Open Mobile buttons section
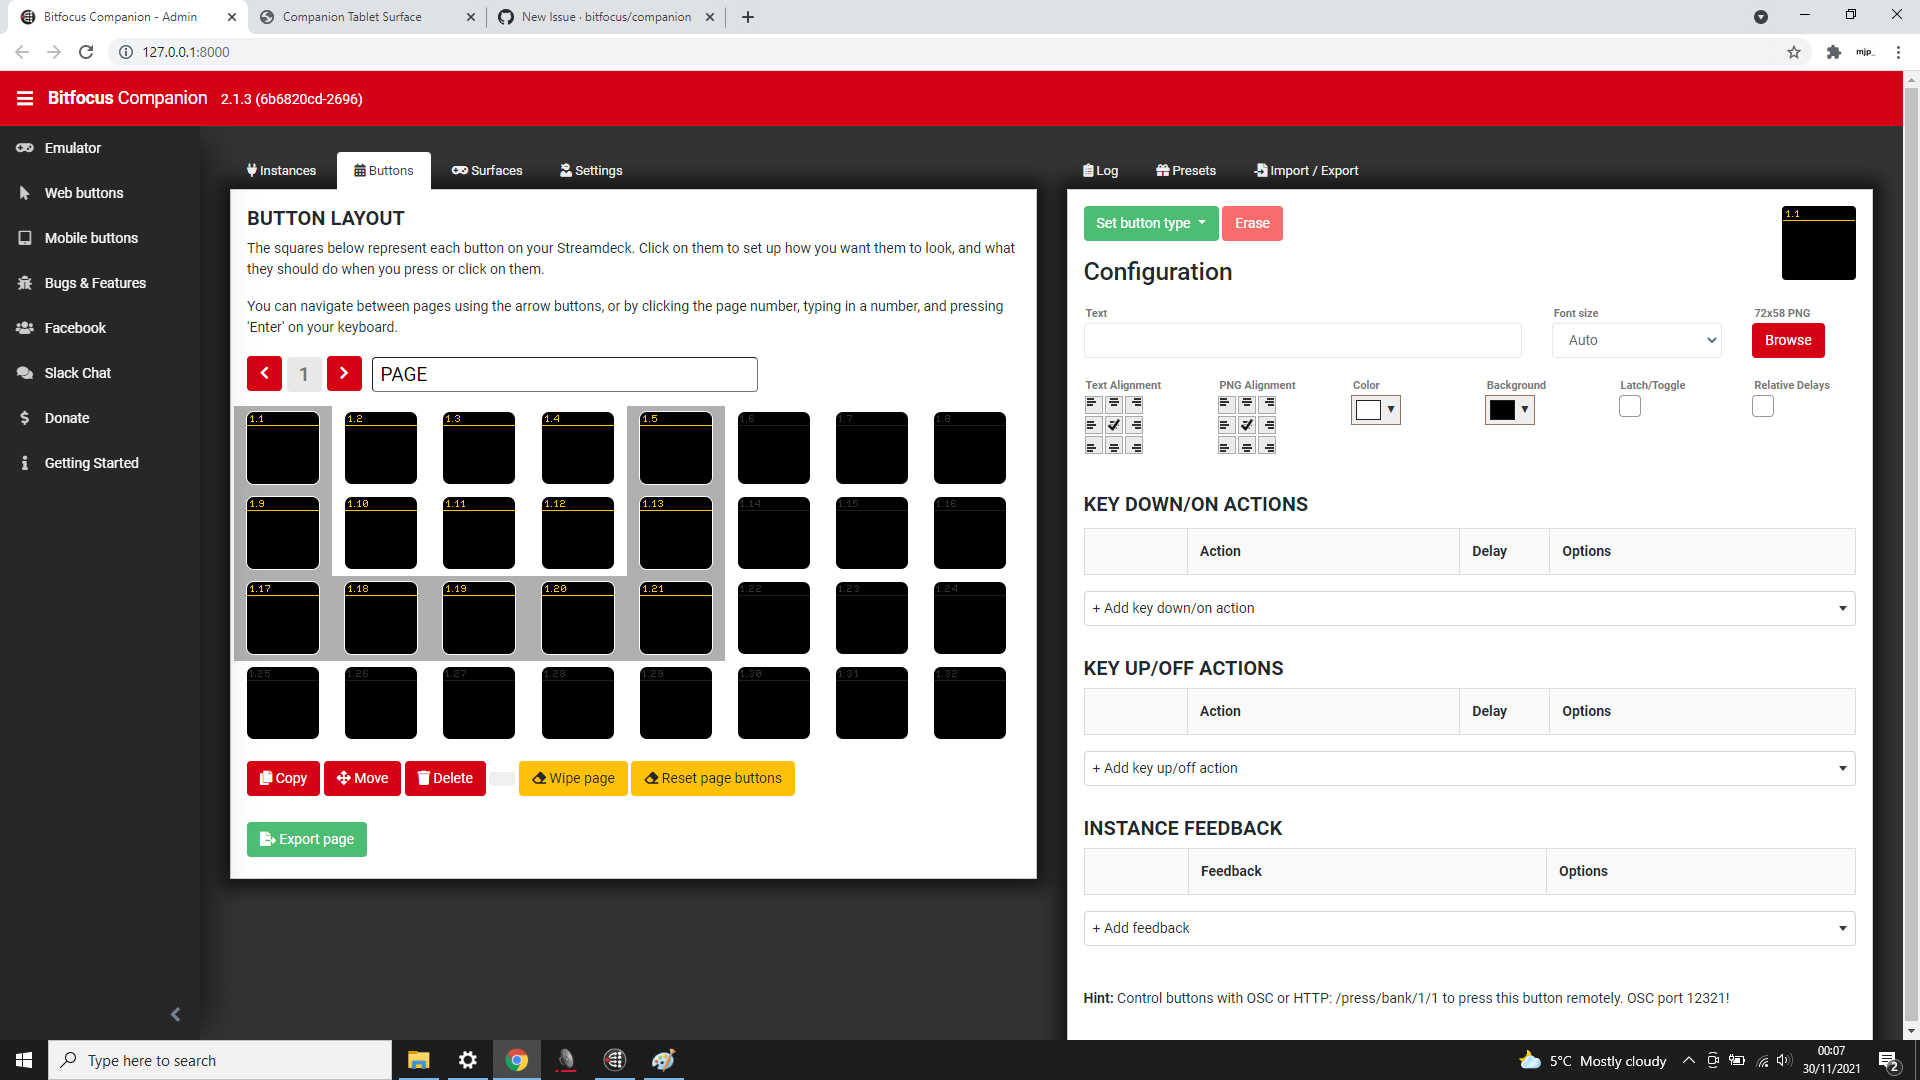 click(x=91, y=237)
